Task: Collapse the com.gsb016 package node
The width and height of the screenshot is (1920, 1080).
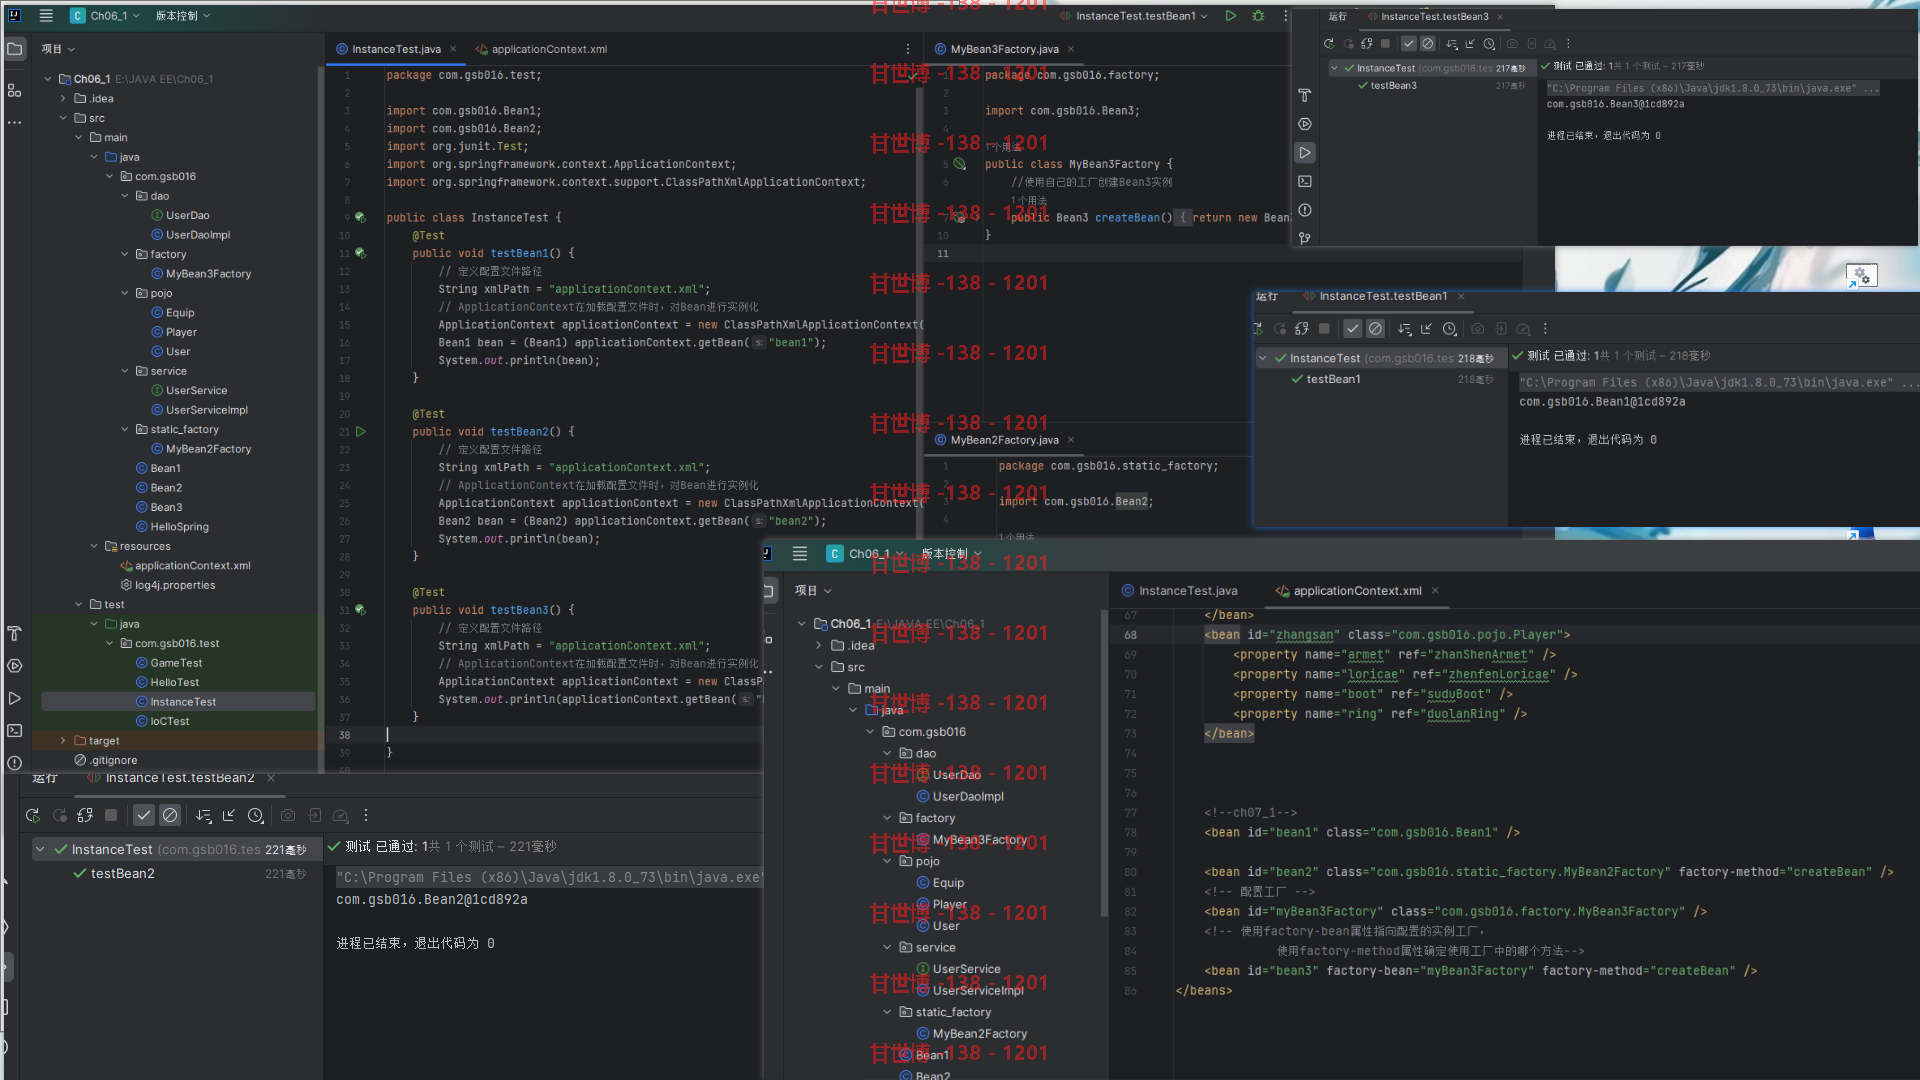Action: click(x=110, y=177)
